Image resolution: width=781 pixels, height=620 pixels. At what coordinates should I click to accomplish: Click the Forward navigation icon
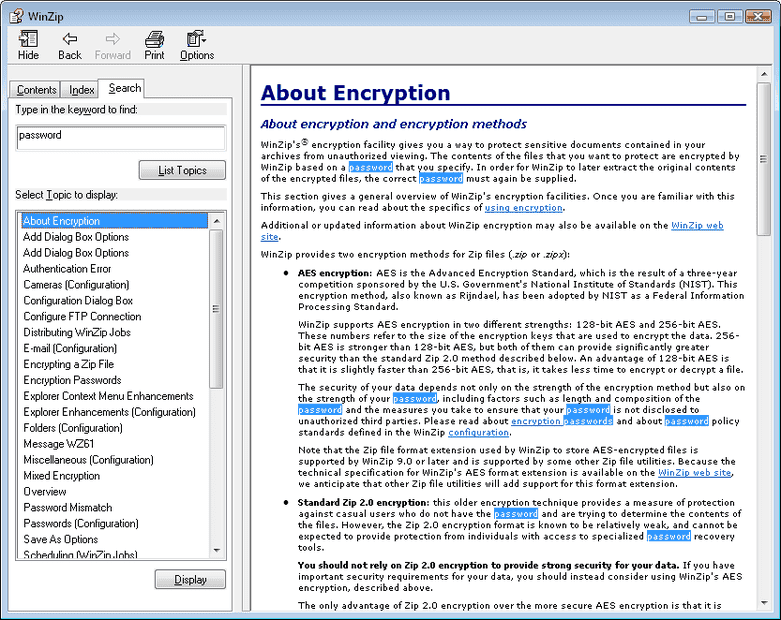(x=113, y=45)
